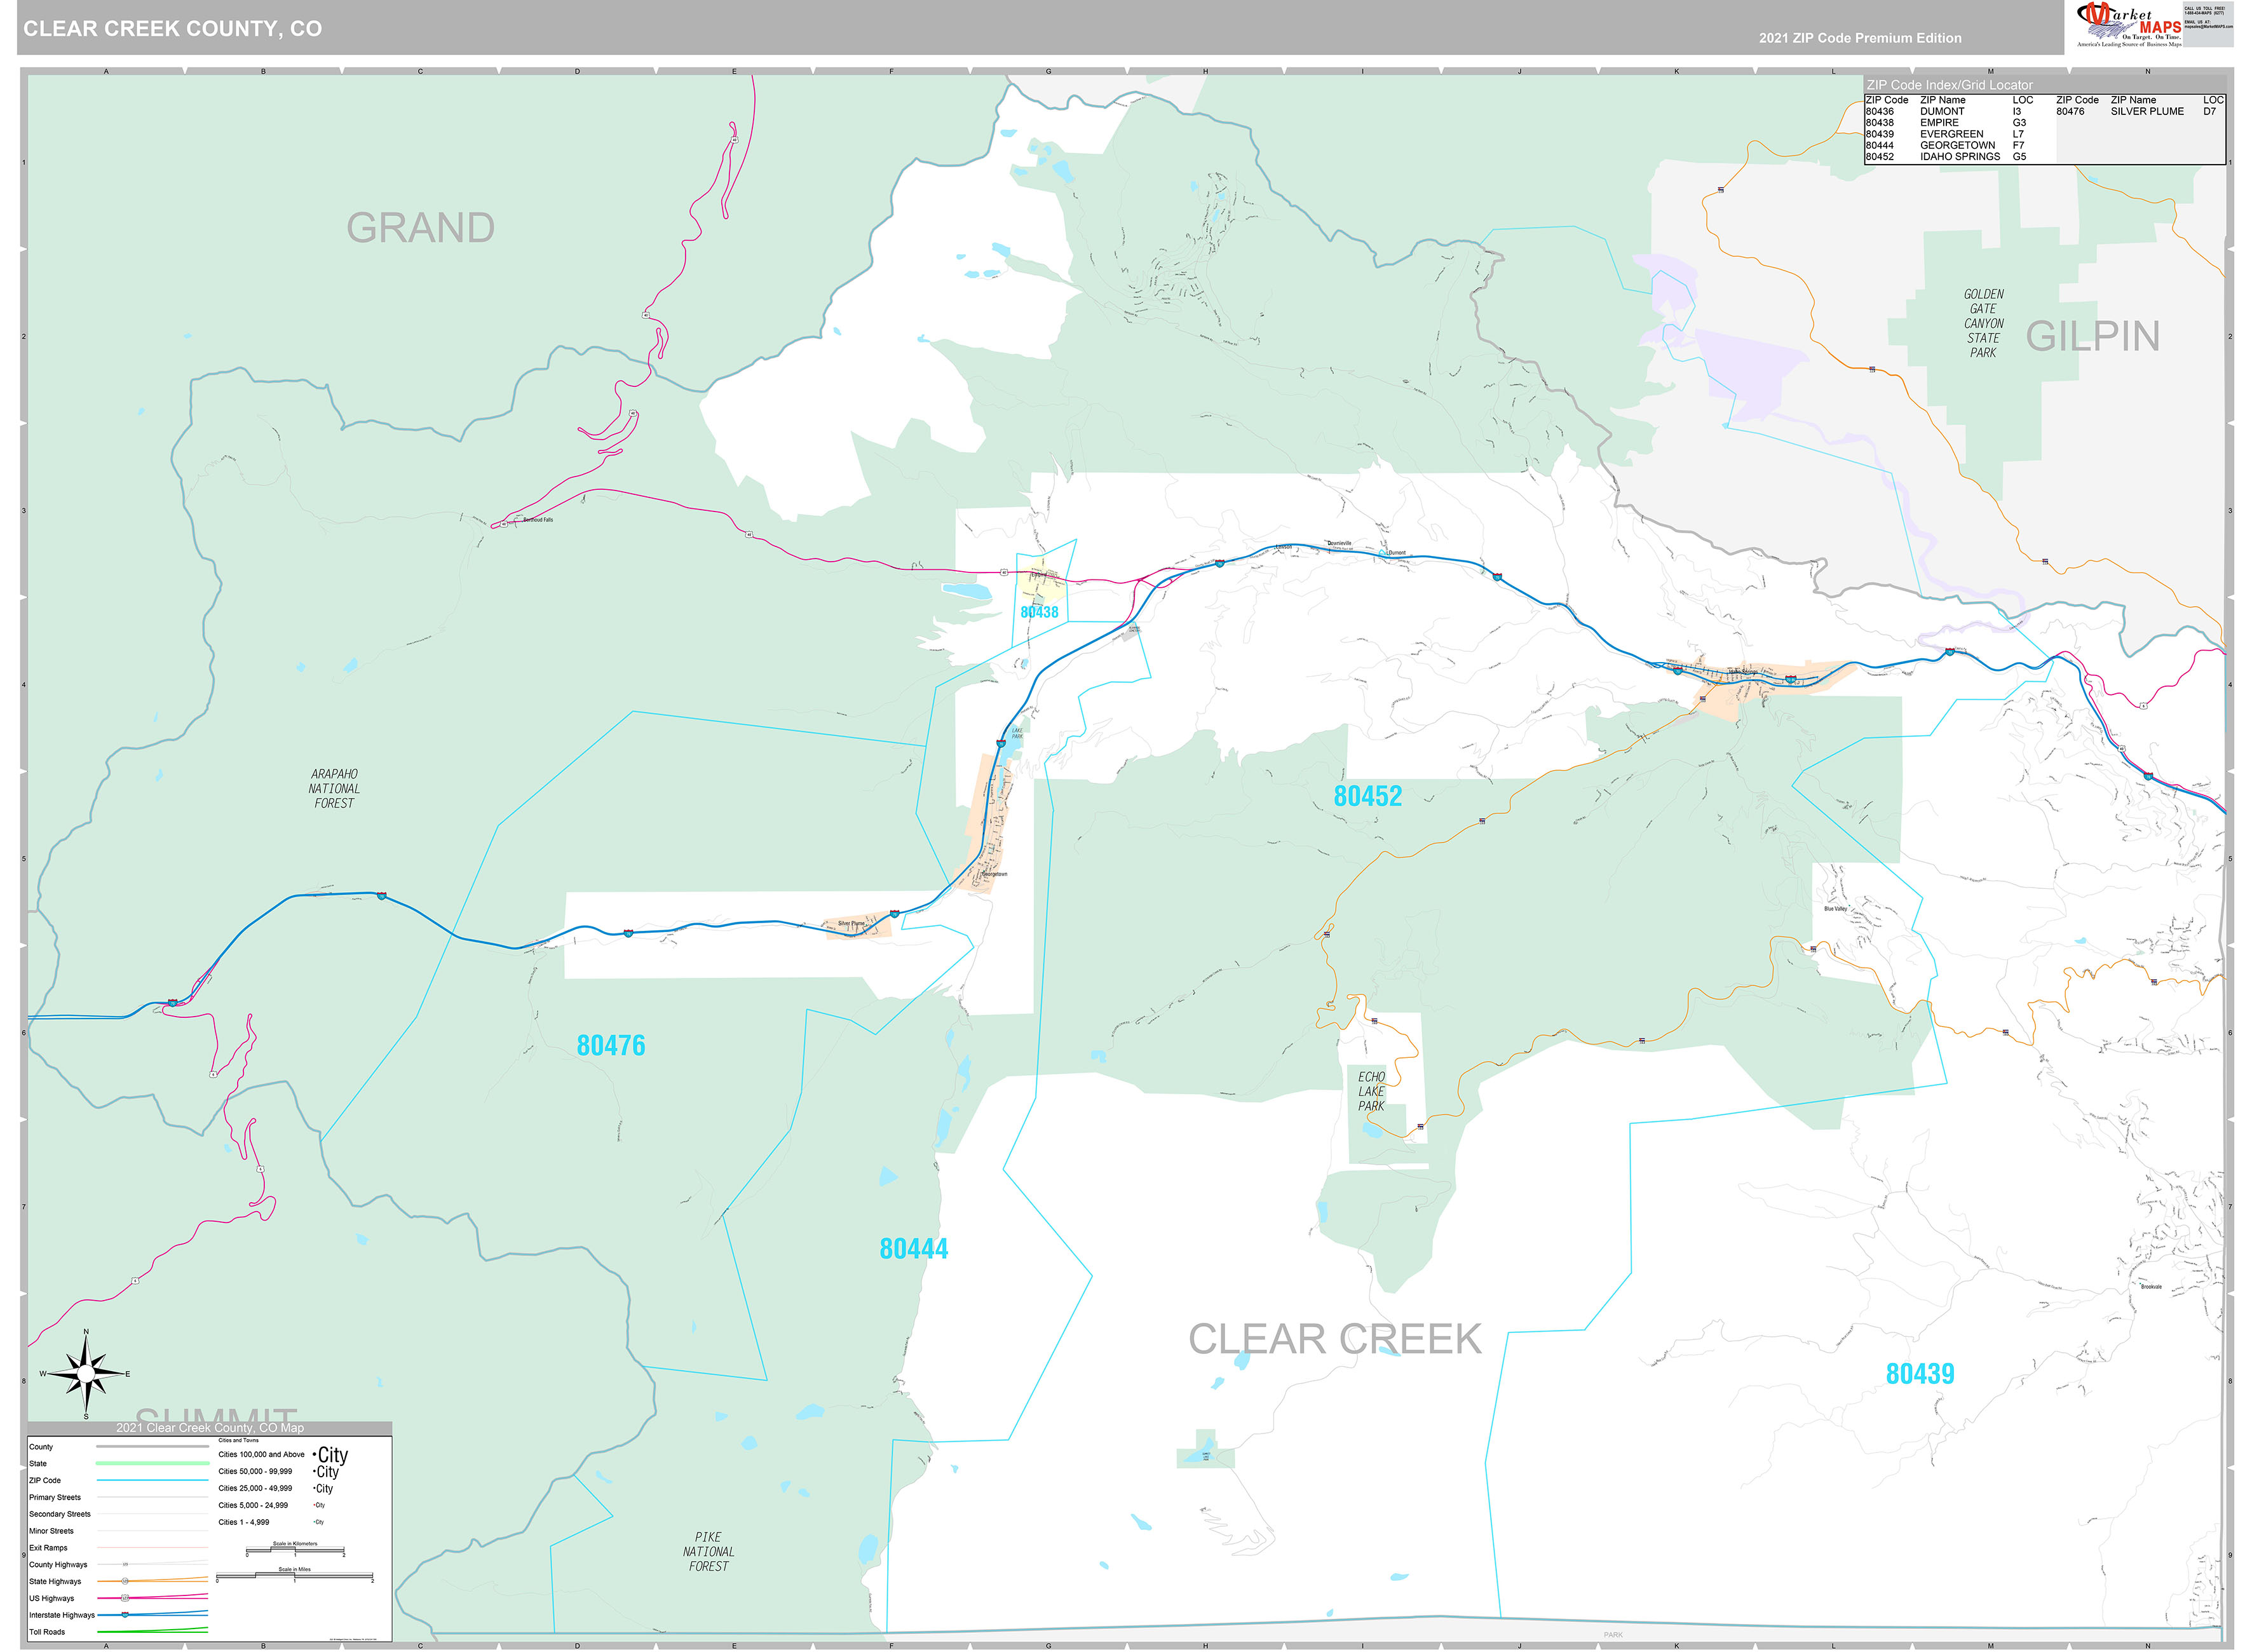
Task: Click 'Cities 100,000 and Above' legend entry
Action: click(x=262, y=1455)
